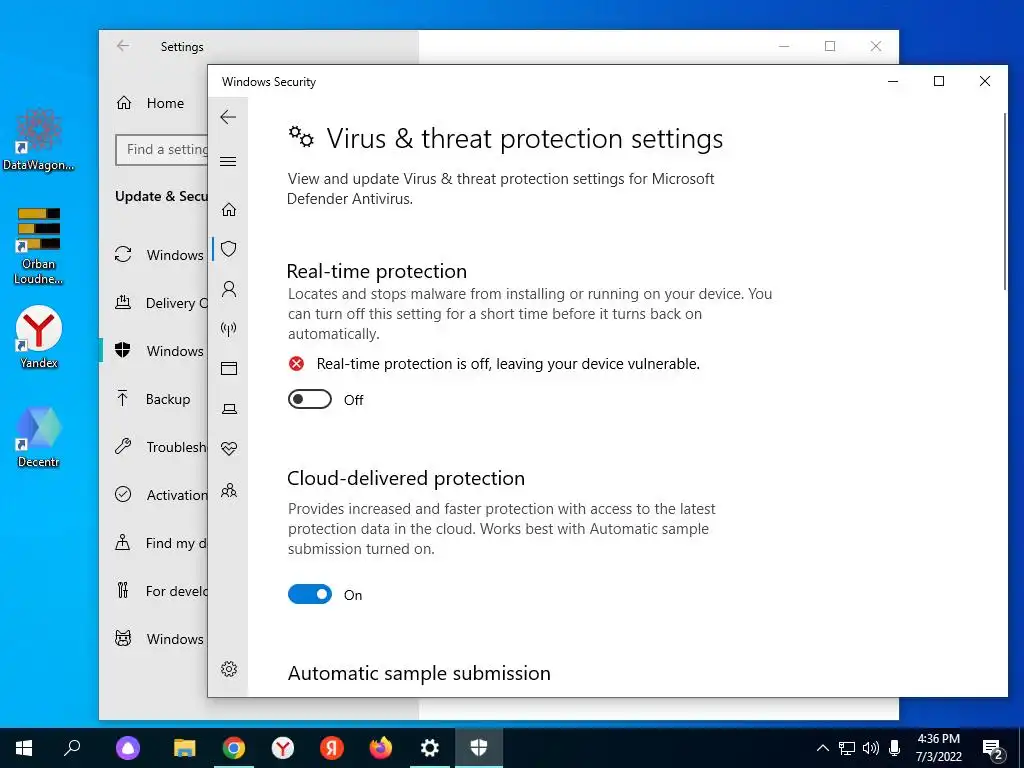
Task: Open the Alice assistant taskbar icon
Action: click(x=128, y=748)
